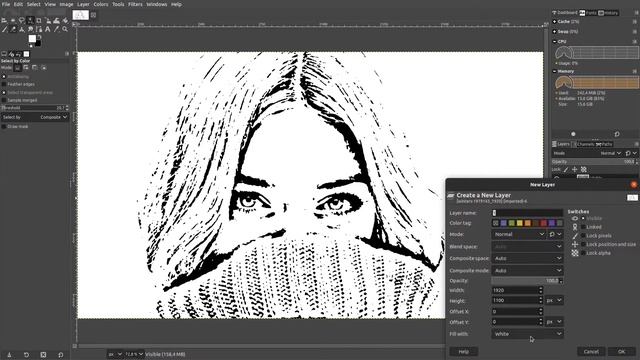This screenshot has width=640, height=360.
Task: Set selection mode to Replace
Action: click(x=18, y=68)
